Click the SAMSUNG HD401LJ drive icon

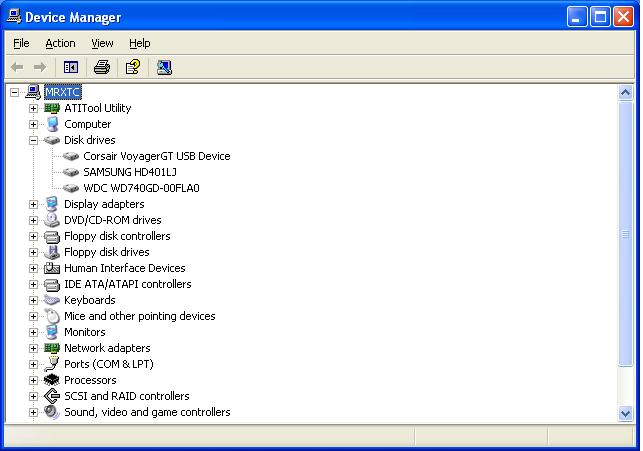[71, 172]
